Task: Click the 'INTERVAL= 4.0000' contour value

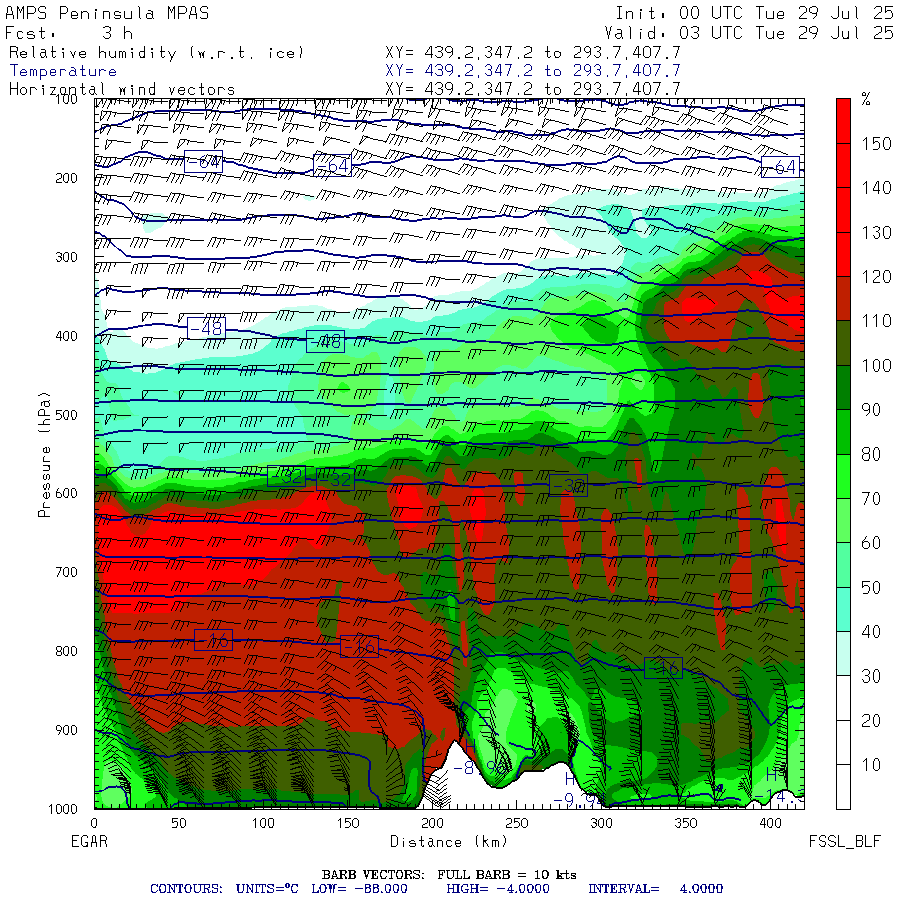Action: (x=655, y=889)
